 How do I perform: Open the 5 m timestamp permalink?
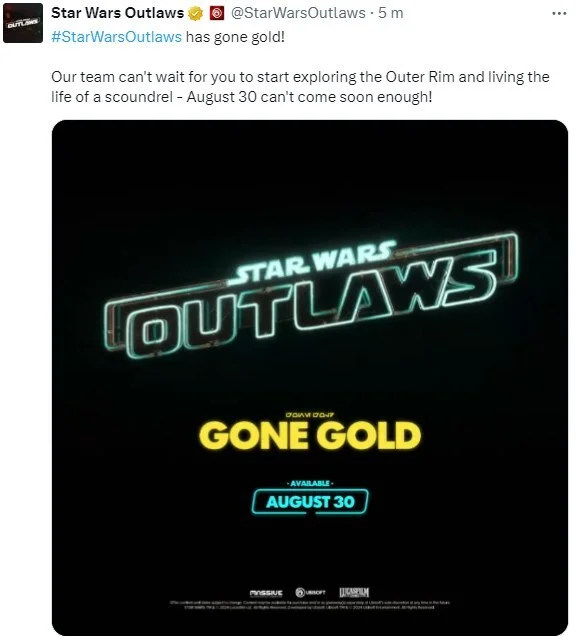[391, 13]
